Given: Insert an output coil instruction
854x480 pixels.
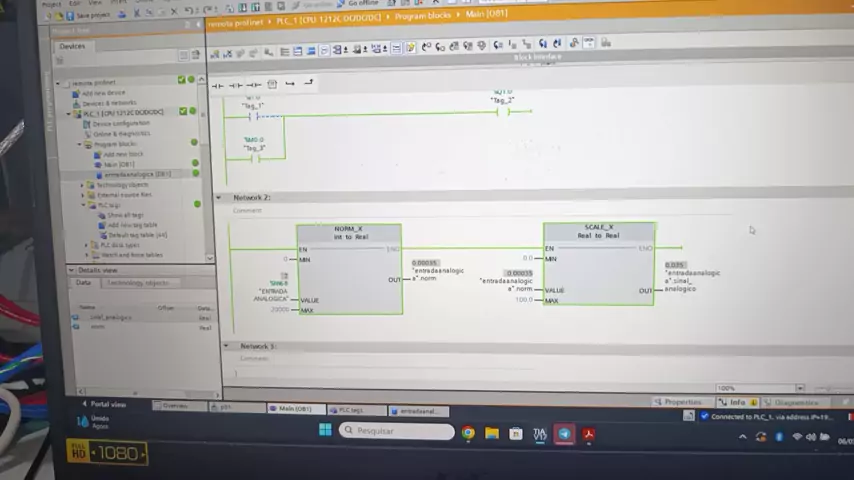Looking at the screenshot, I should (x=253, y=85).
